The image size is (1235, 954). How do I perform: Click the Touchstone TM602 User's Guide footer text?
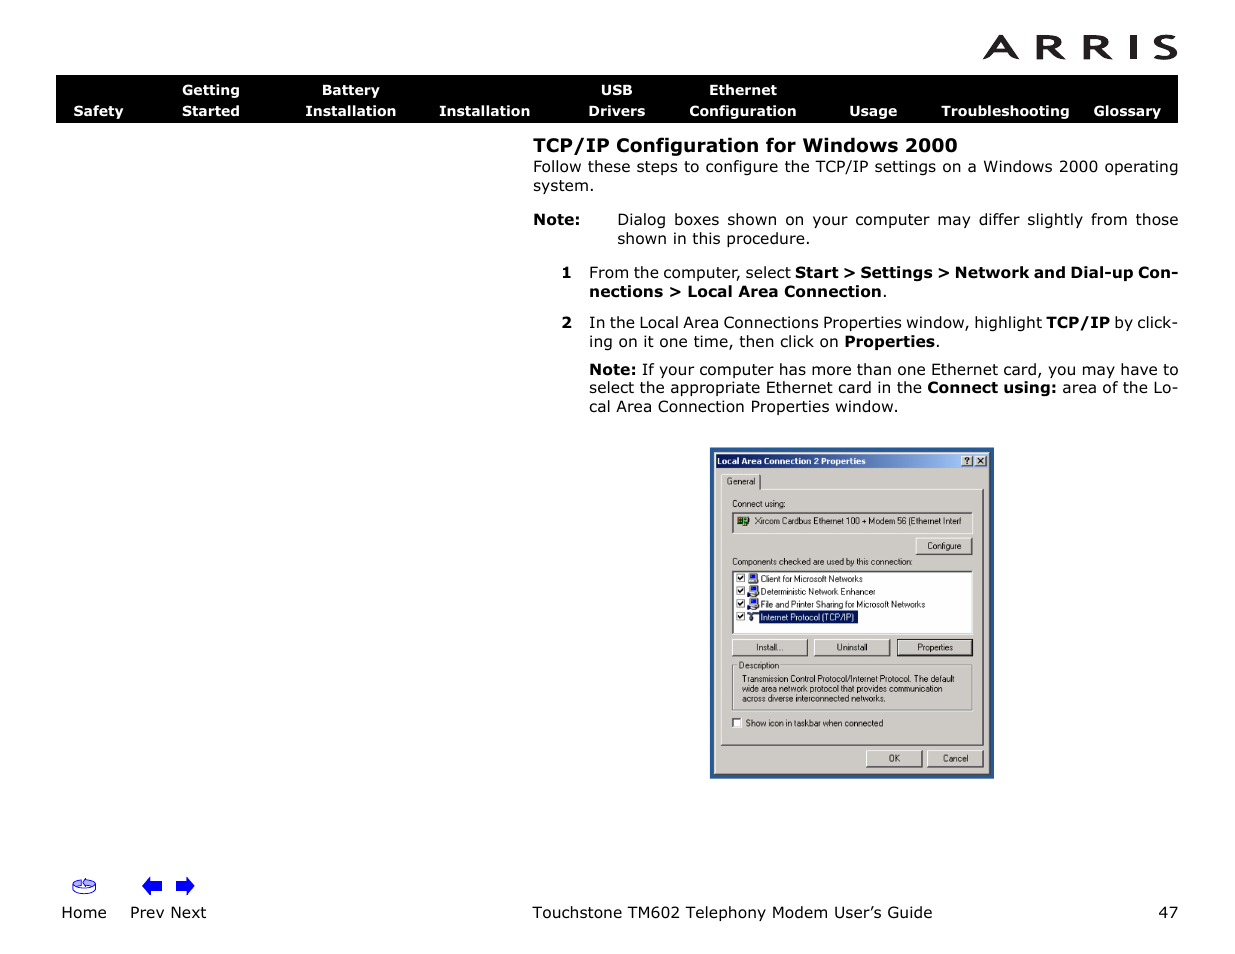click(732, 912)
